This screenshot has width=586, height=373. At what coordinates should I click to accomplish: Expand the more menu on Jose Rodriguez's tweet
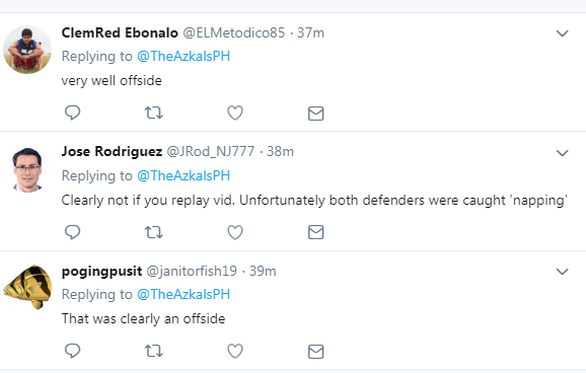tap(562, 153)
